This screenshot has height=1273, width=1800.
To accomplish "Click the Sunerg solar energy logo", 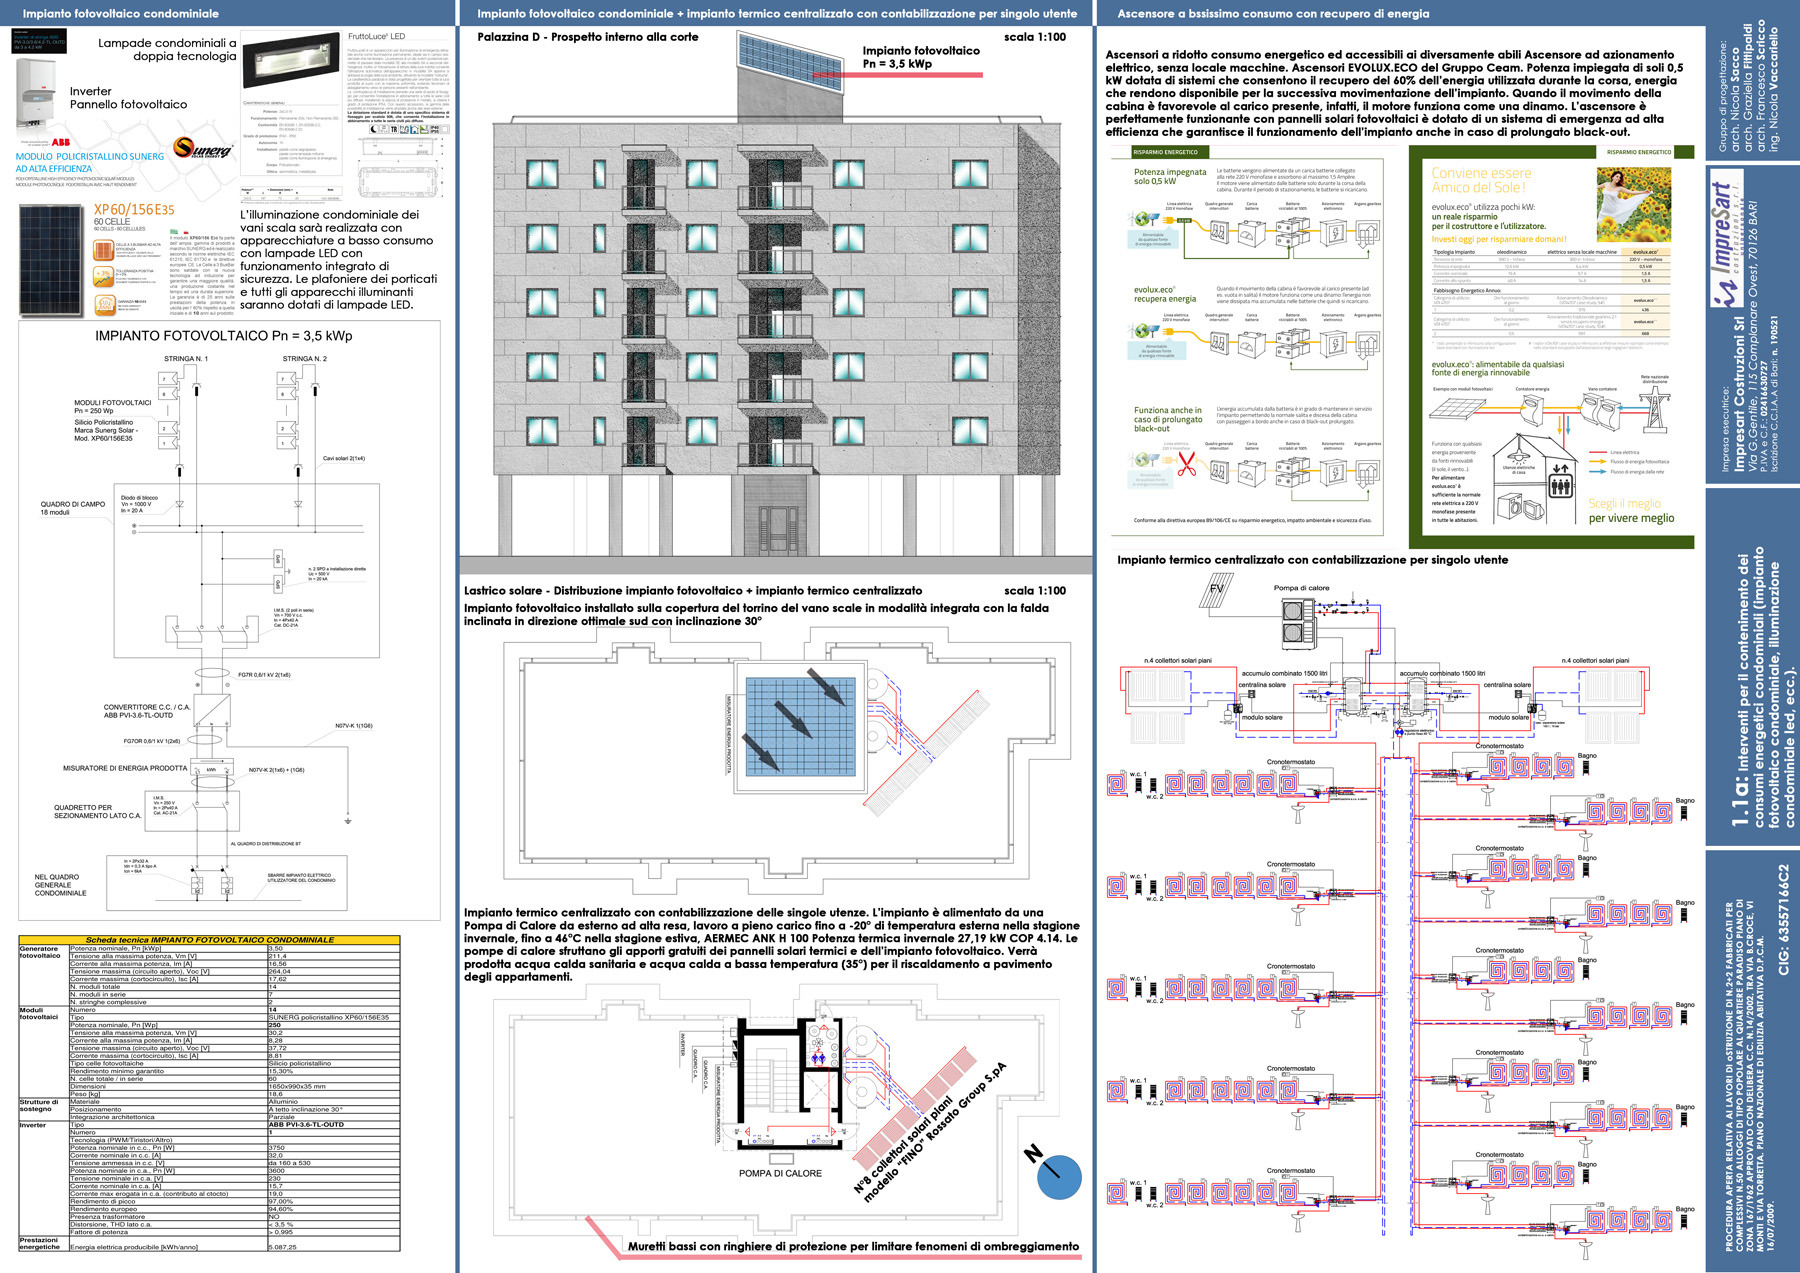I will click(x=202, y=149).
